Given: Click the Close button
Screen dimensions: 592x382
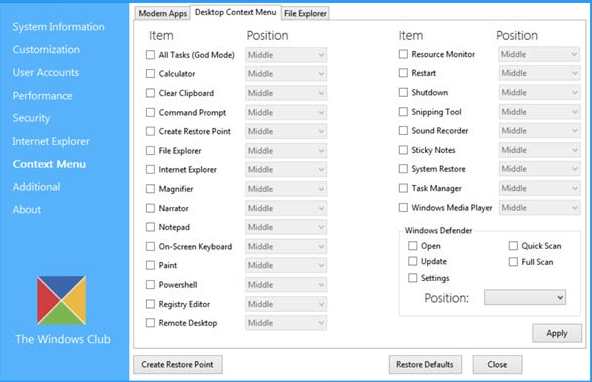Looking at the screenshot, I should point(497,365).
